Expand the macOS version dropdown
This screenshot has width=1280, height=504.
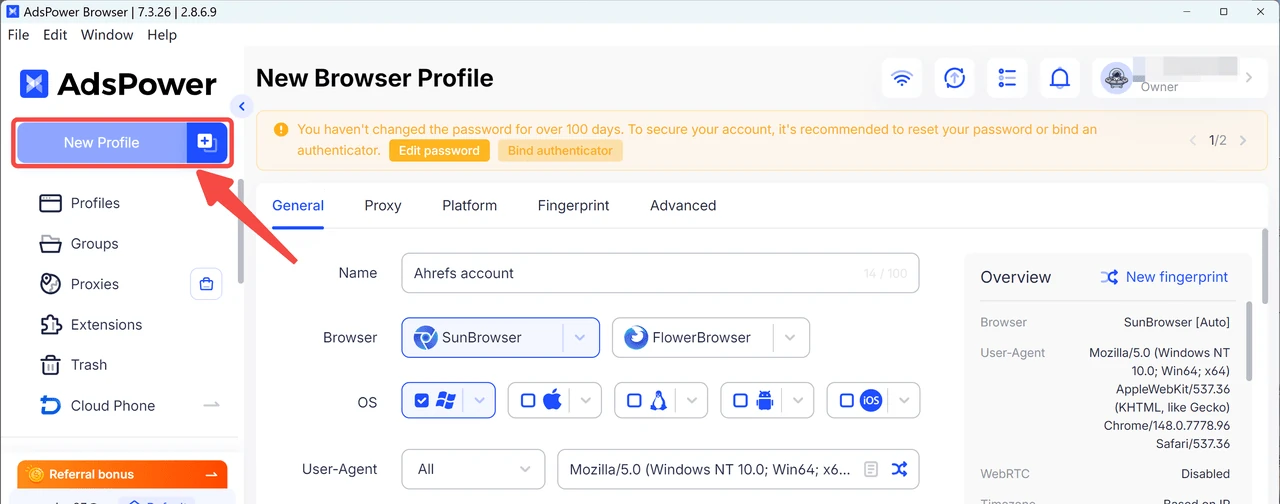pos(587,401)
